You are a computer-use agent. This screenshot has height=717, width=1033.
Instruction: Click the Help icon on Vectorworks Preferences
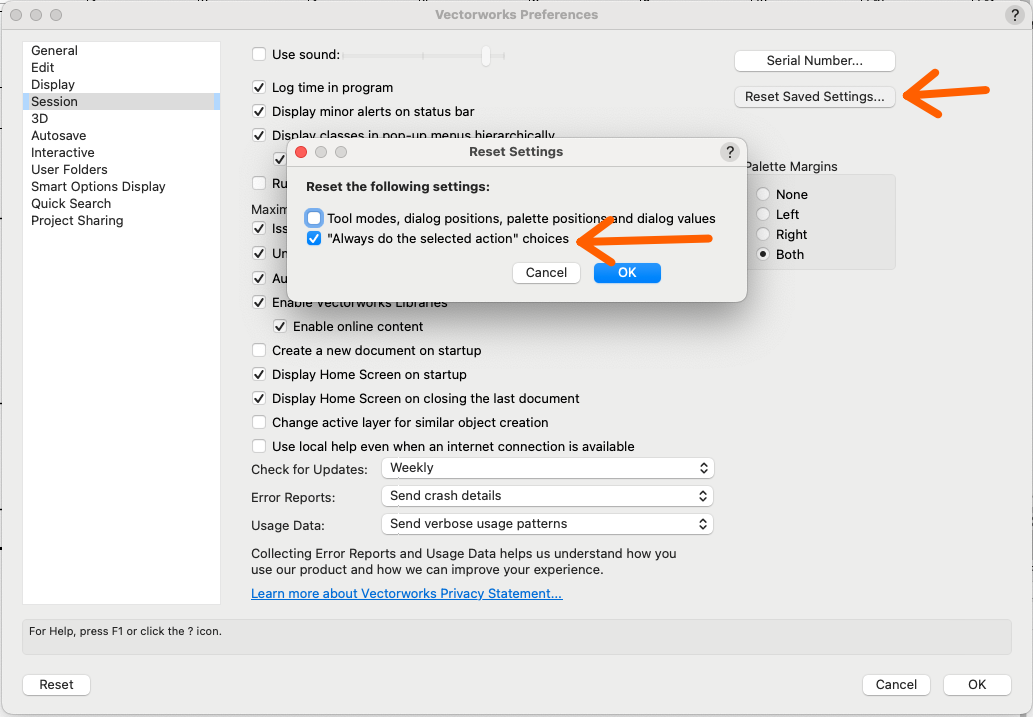tap(1013, 15)
